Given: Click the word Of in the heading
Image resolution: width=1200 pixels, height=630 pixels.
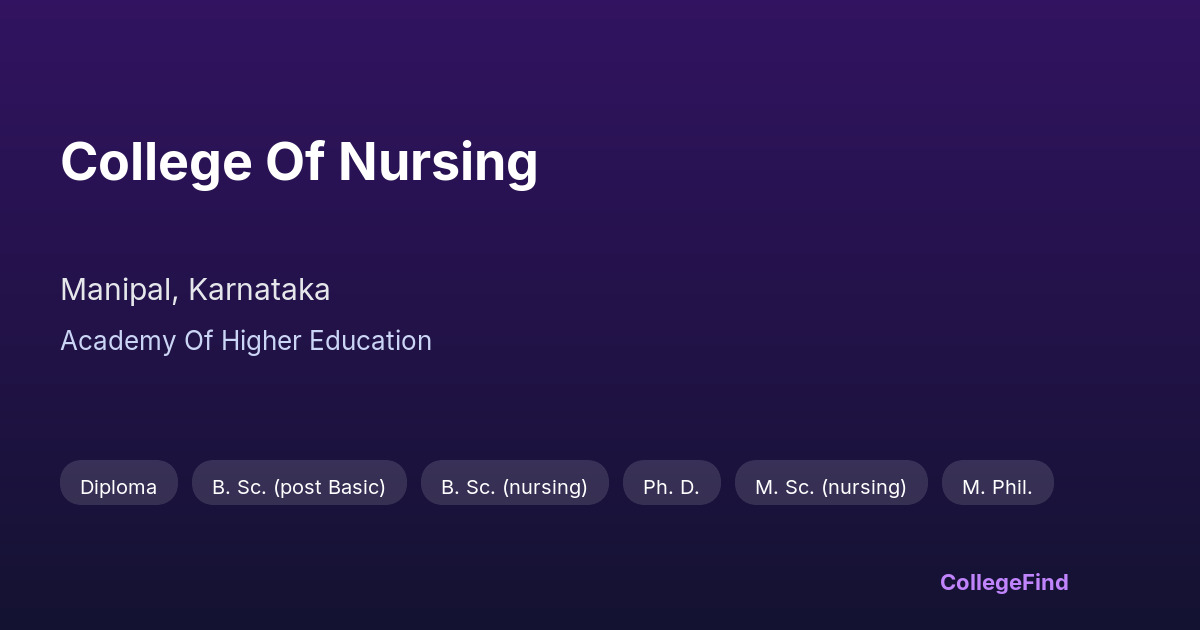Looking at the screenshot, I should [294, 162].
